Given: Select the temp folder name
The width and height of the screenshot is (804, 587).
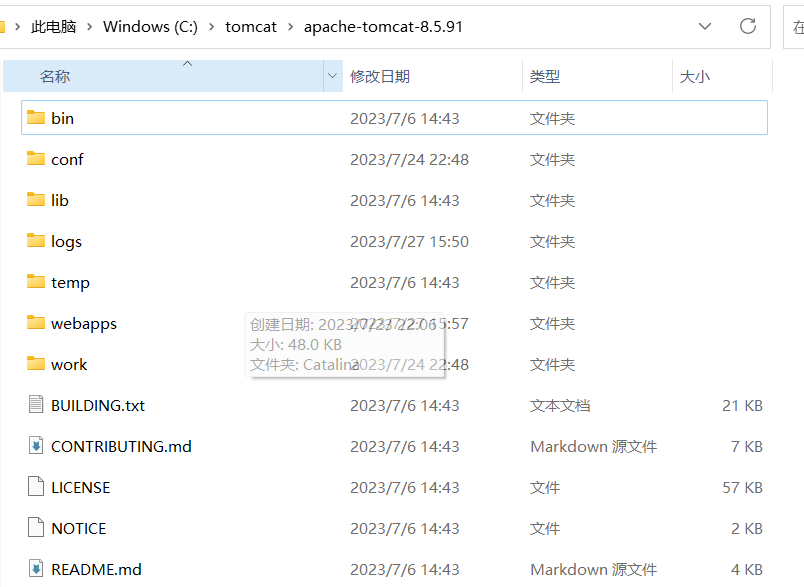Looking at the screenshot, I should [70, 282].
